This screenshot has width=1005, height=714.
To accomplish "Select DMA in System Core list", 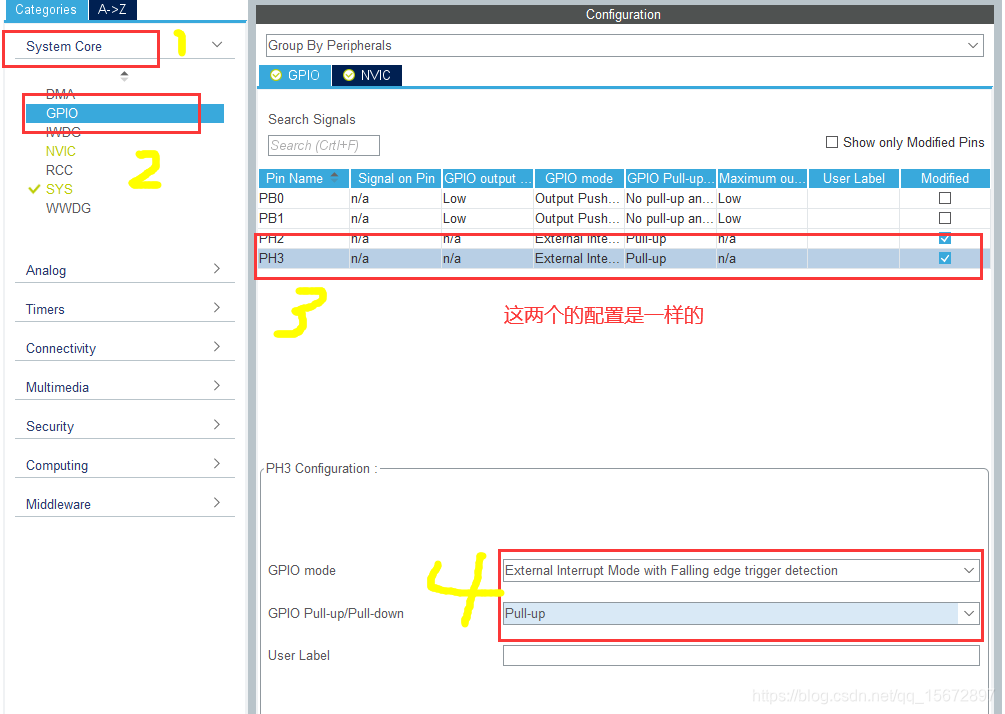I will (60, 94).
